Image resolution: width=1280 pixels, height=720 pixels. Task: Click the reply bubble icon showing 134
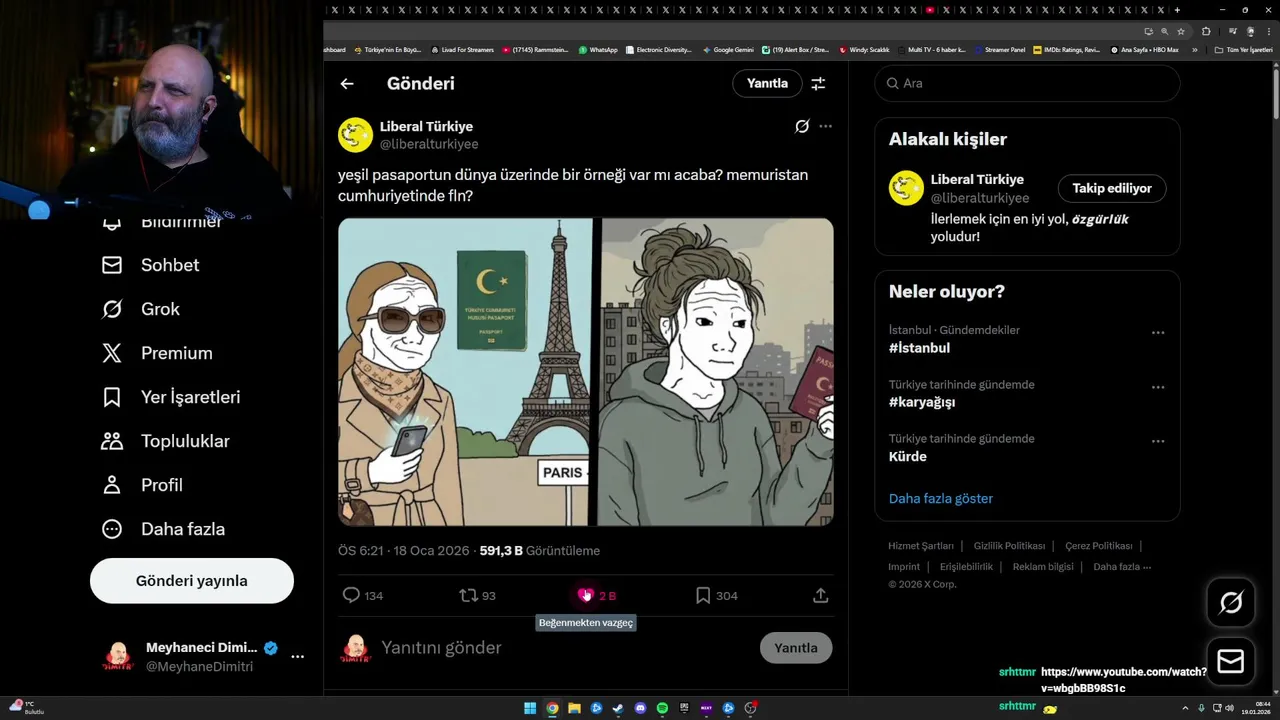[351, 595]
